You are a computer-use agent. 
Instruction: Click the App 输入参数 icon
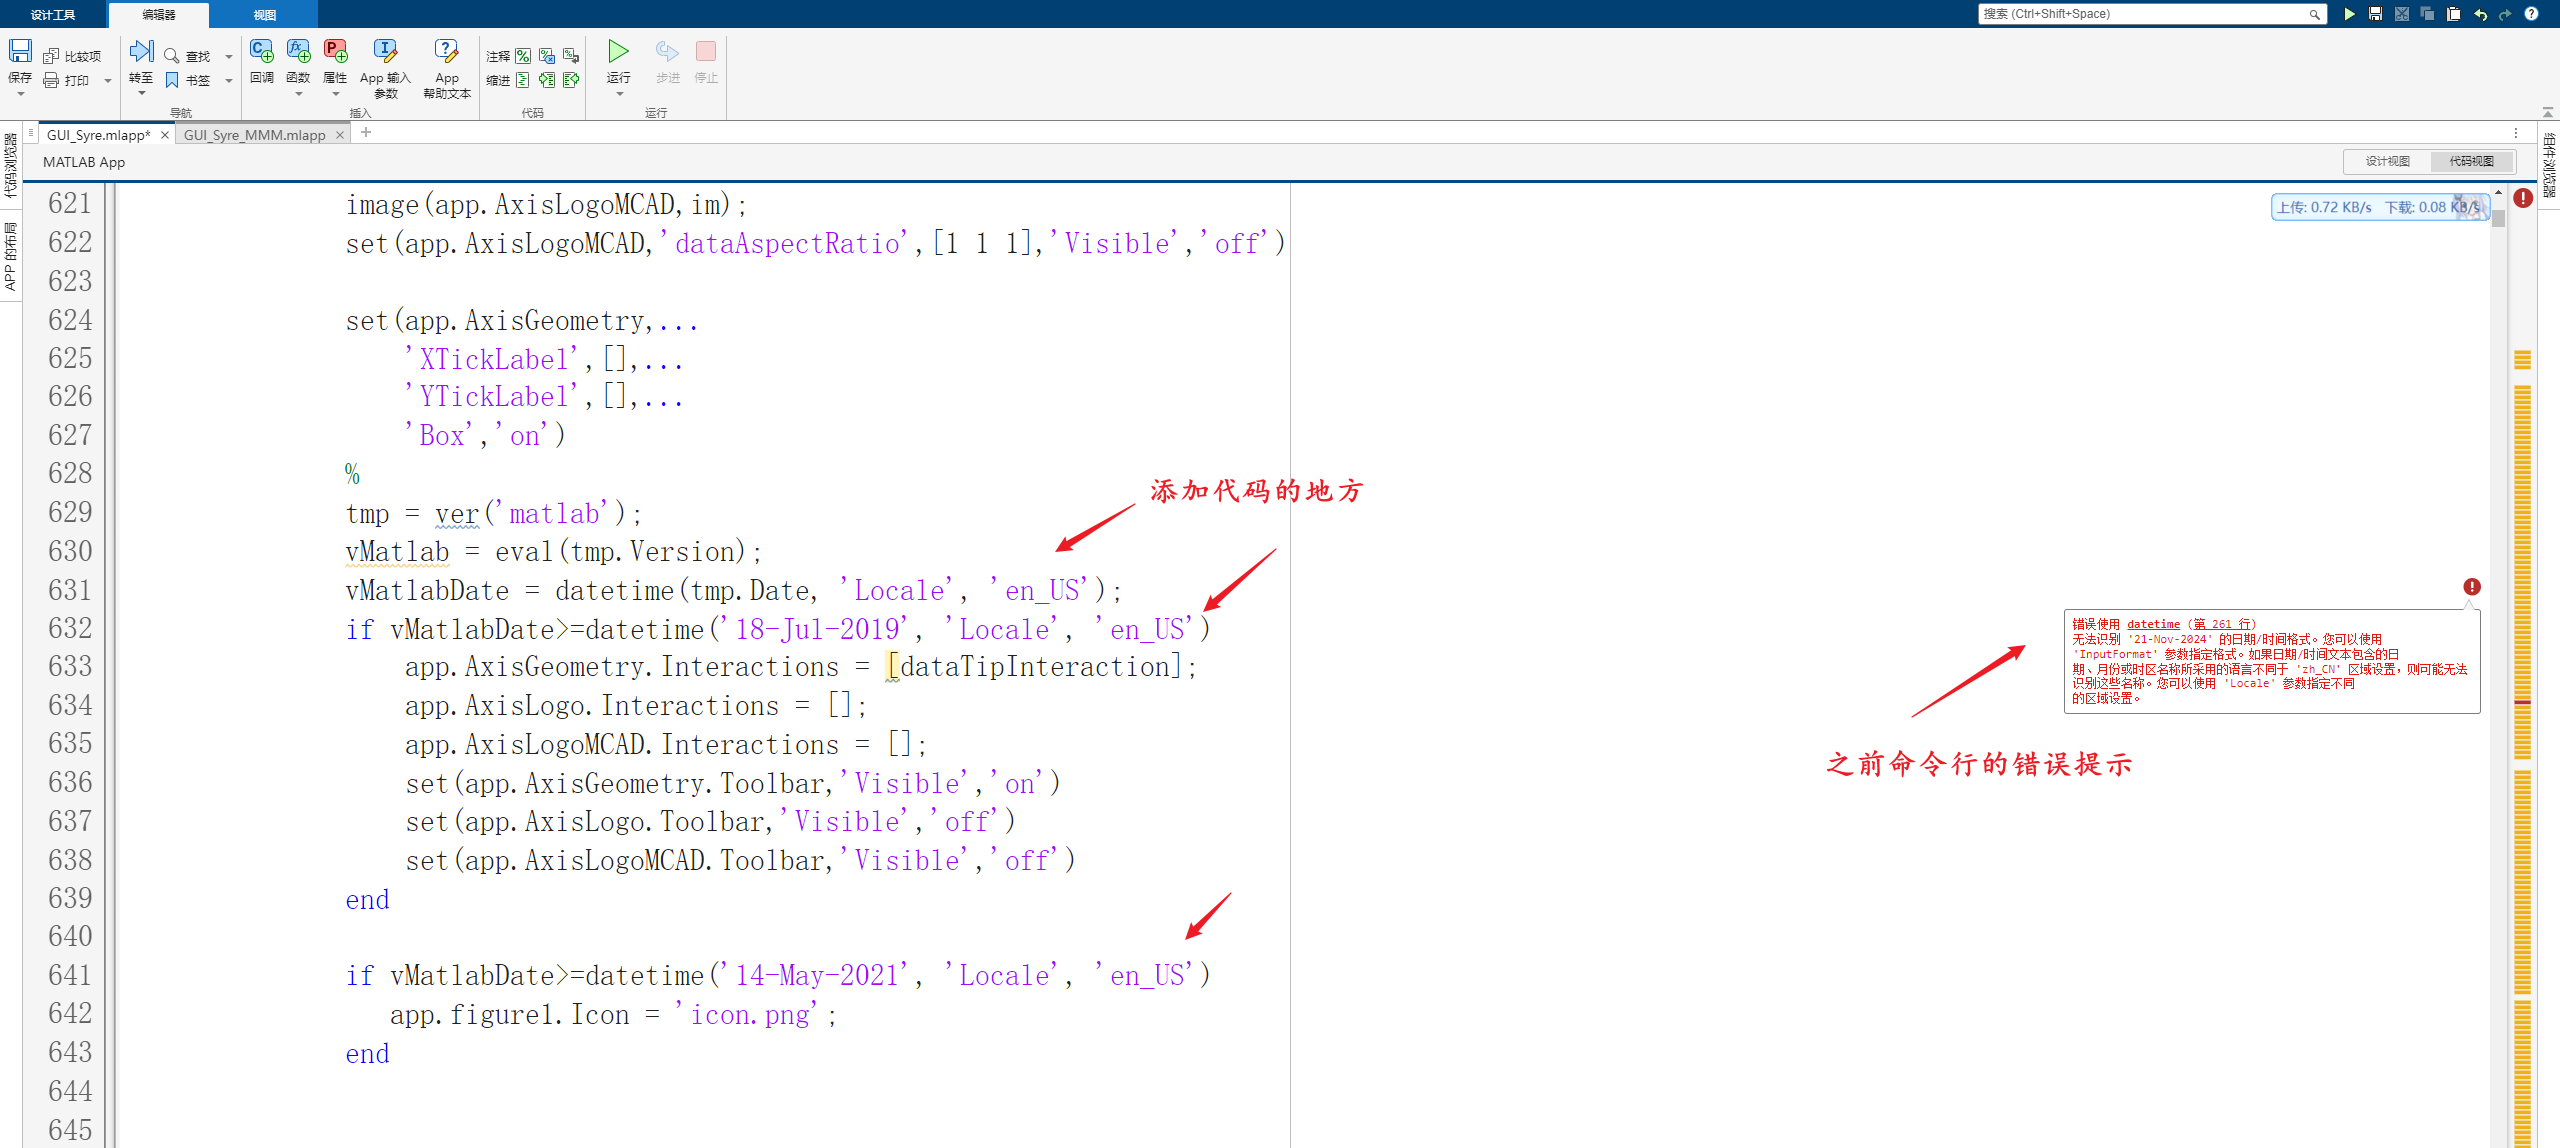tap(385, 52)
